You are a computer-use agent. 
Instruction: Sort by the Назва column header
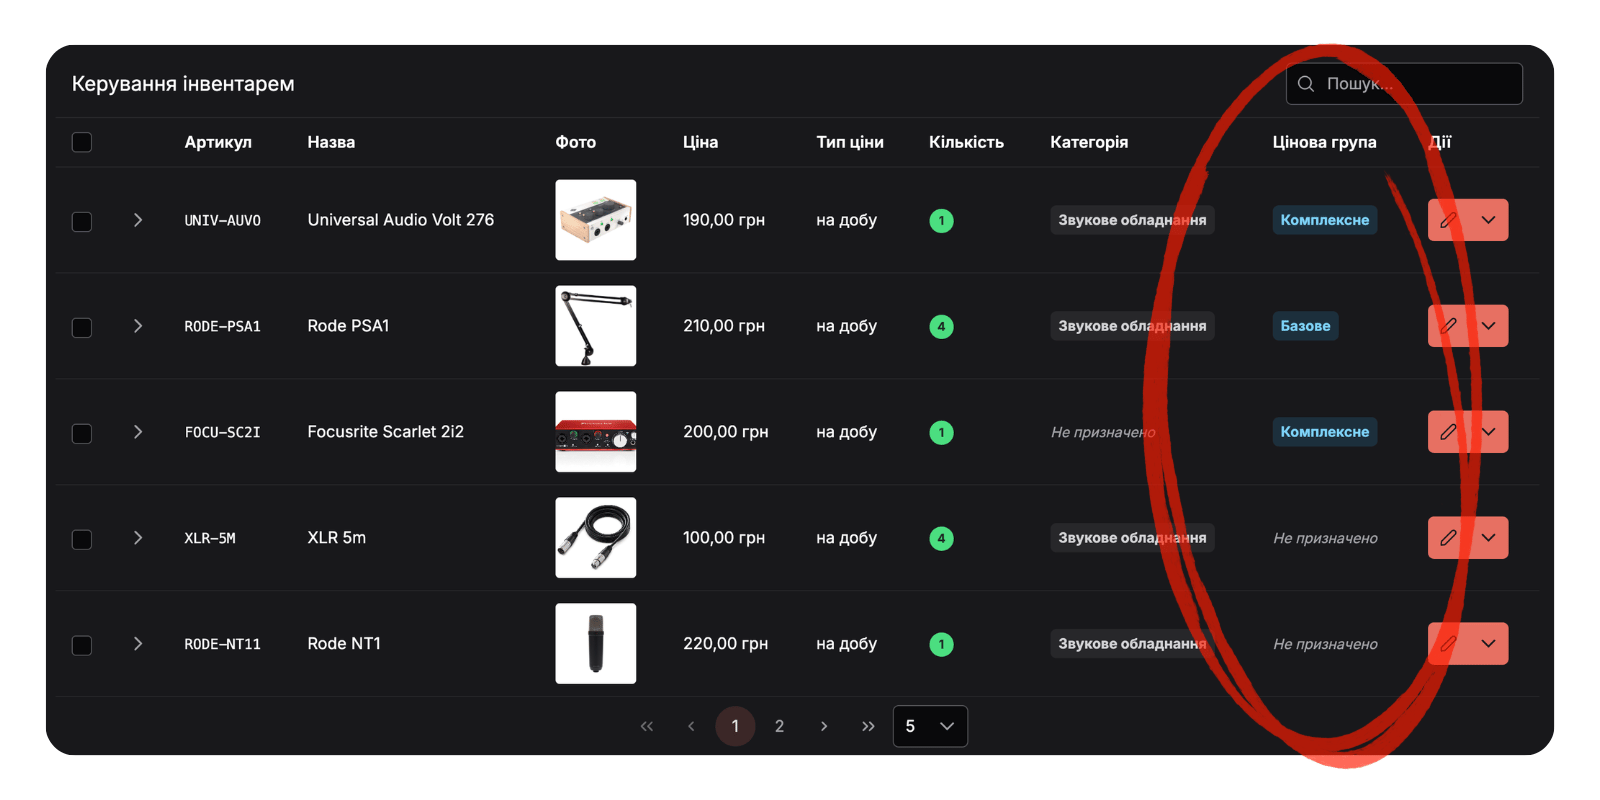pyautogui.click(x=331, y=142)
